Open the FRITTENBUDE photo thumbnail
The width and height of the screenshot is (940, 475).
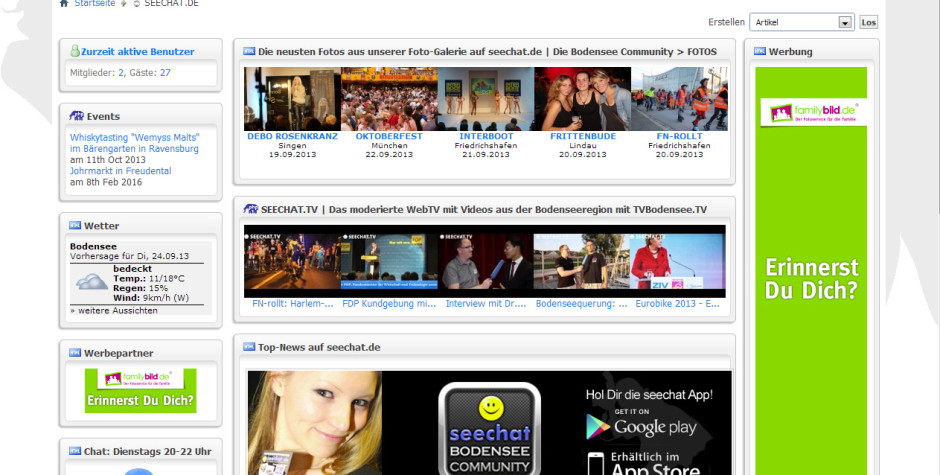[583, 99]
